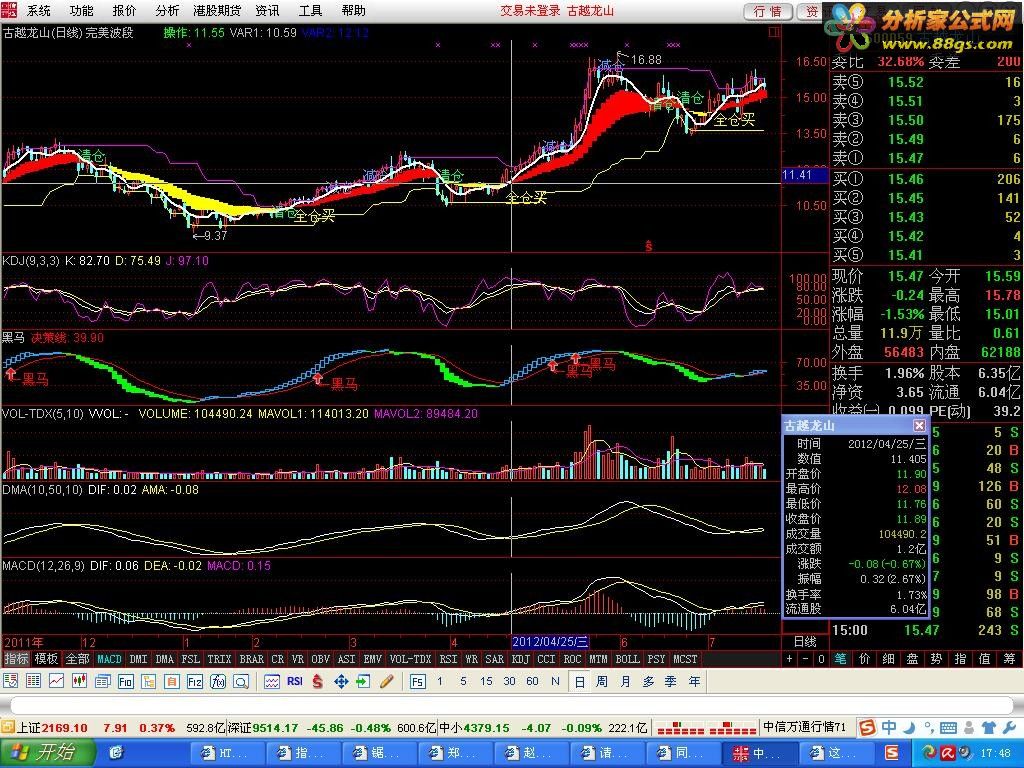This screenshot has width=1024, height=768.
Task: Open the 资讯 menu
Action: click(x=267, y=10)
